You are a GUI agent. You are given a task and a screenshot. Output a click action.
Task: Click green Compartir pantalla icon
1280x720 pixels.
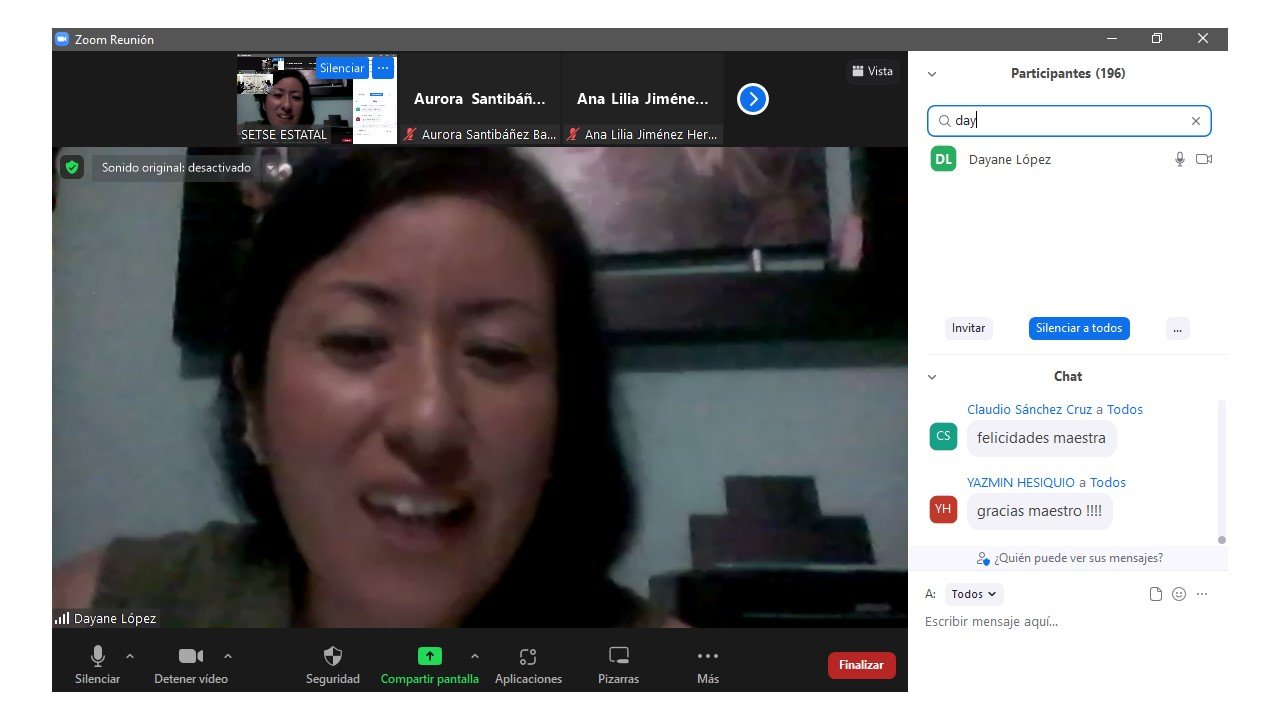point(429,656)
